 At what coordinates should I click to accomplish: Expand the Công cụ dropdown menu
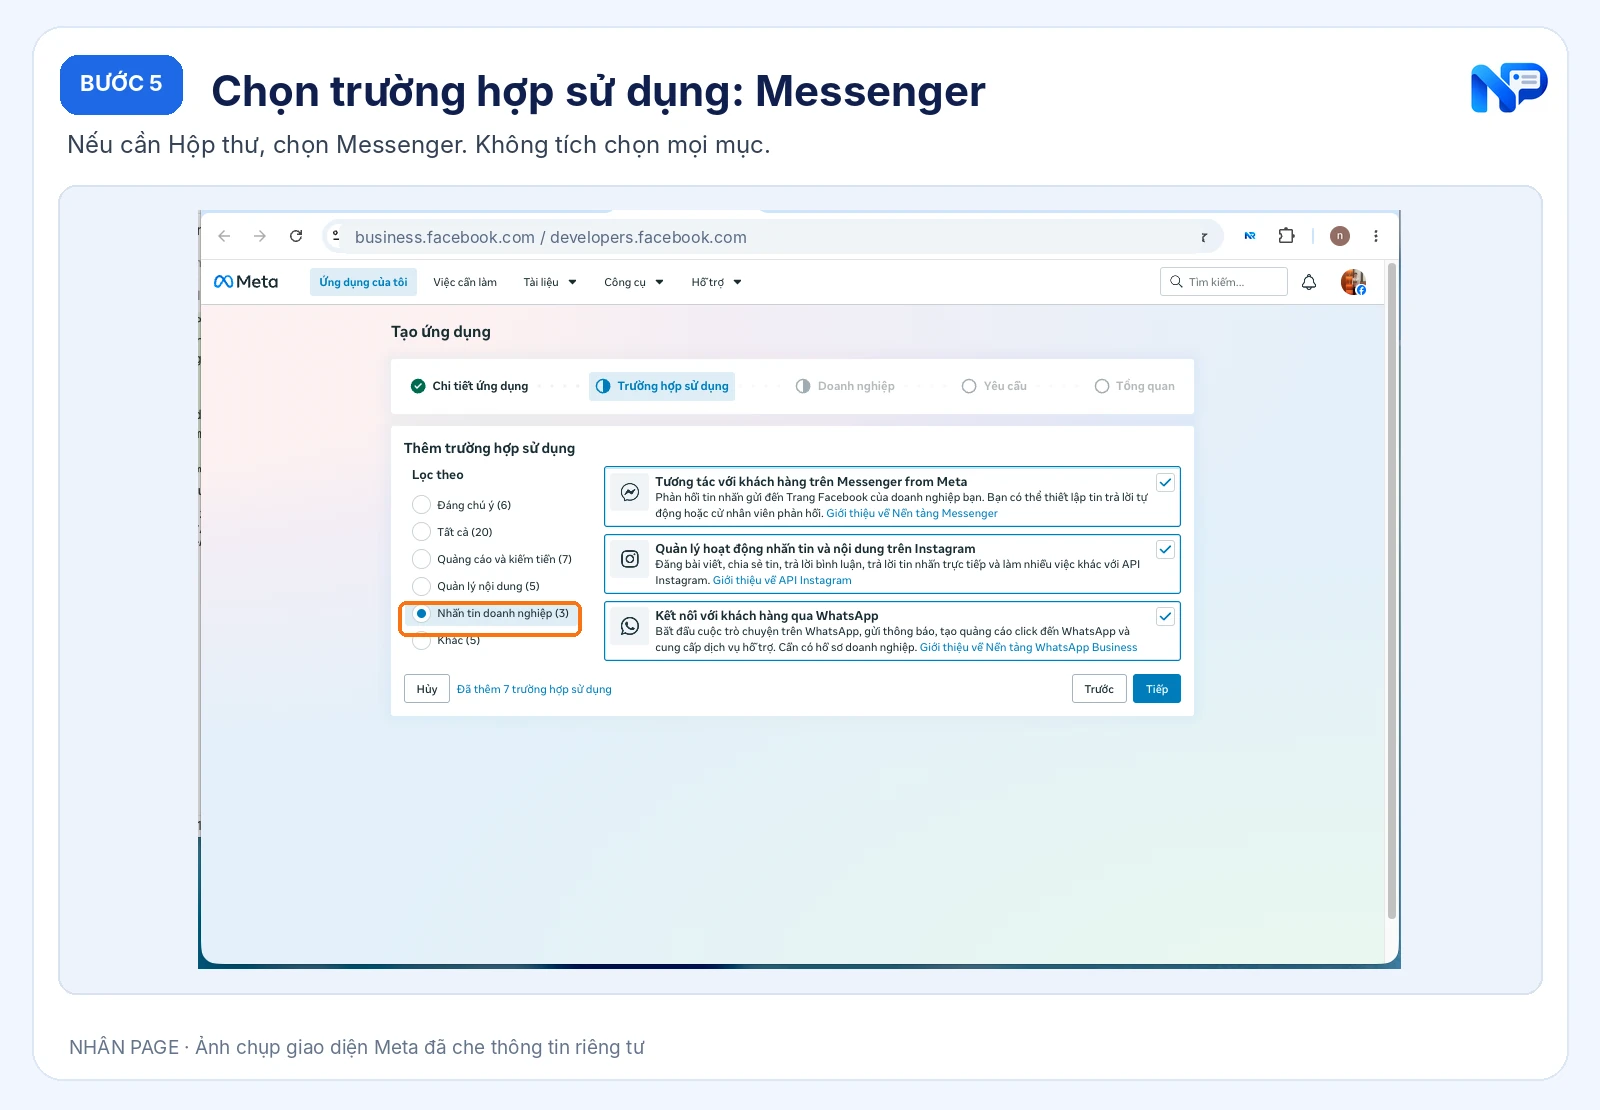coord(634,282)
